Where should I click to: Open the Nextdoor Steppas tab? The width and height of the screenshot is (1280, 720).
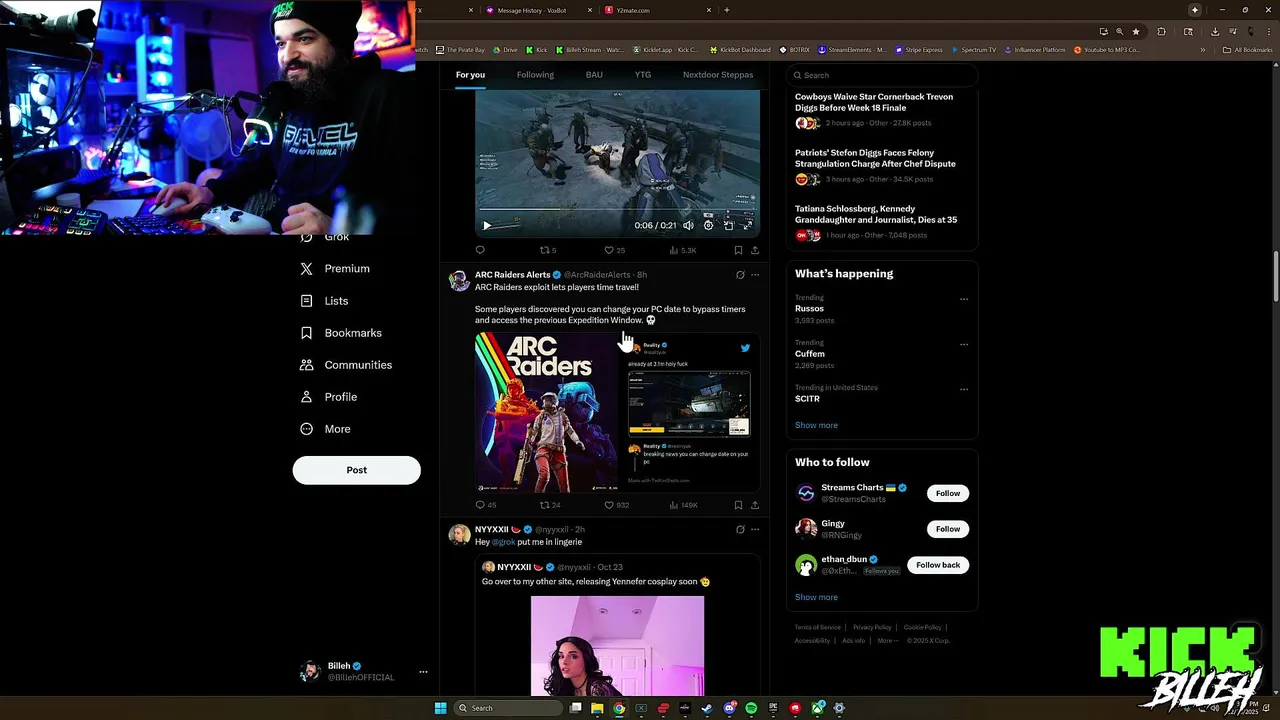pyautogui.click(x=718, y=75)
